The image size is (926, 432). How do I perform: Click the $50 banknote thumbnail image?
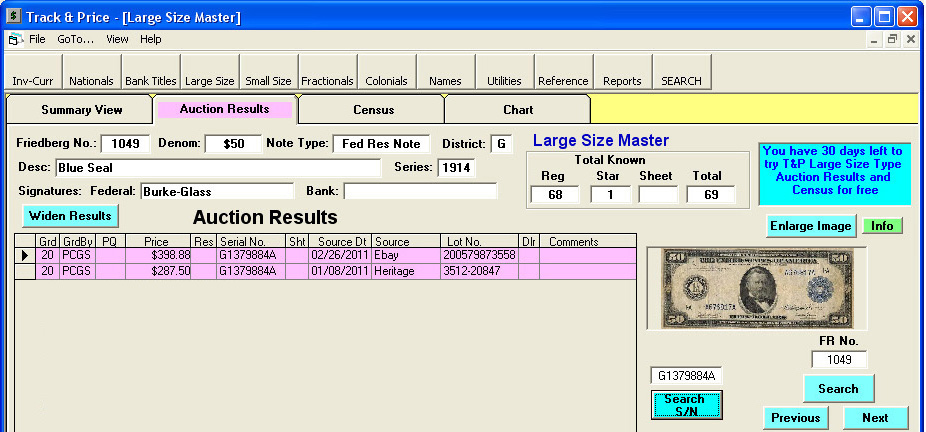(x=749, y=289)
